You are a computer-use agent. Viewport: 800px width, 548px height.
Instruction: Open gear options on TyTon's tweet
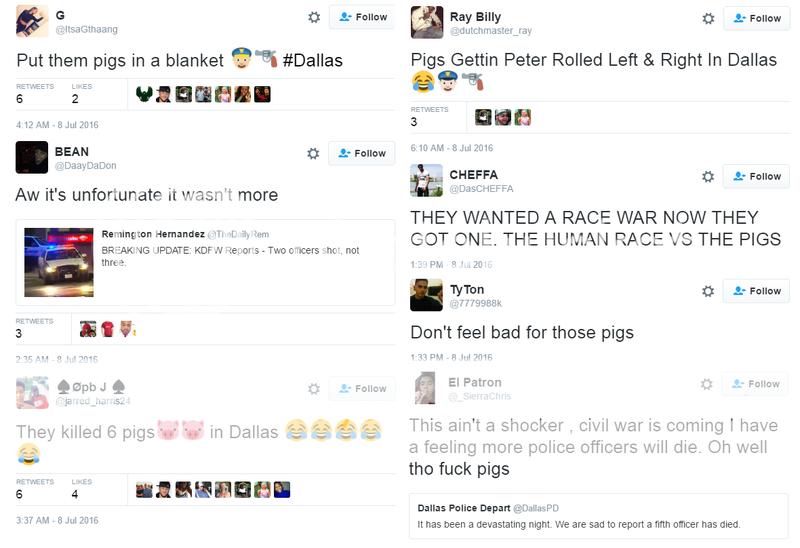(x=708, y=291)
